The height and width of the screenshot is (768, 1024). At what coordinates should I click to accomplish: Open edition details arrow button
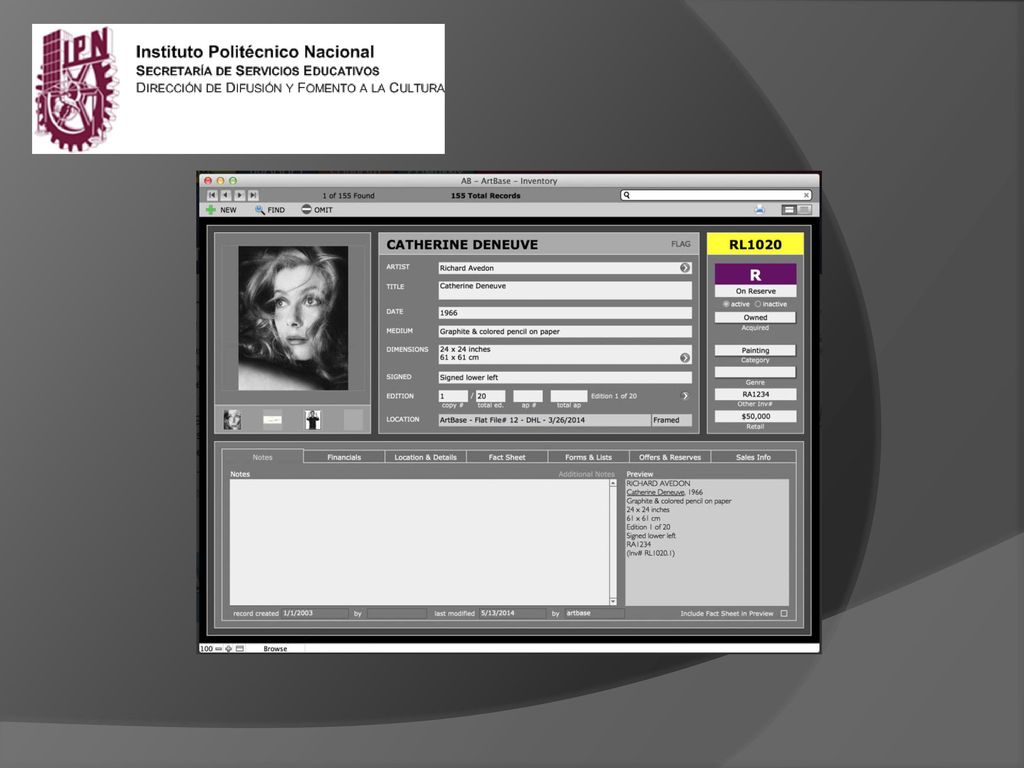point(684,396)
